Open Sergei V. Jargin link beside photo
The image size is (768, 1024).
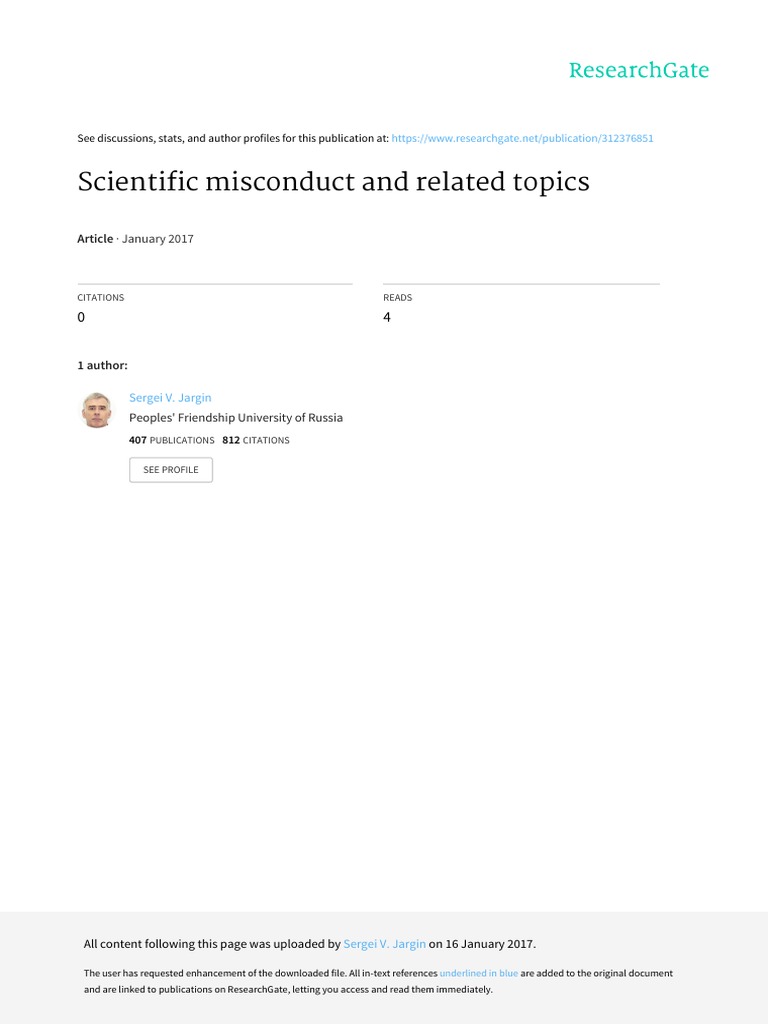170,398
